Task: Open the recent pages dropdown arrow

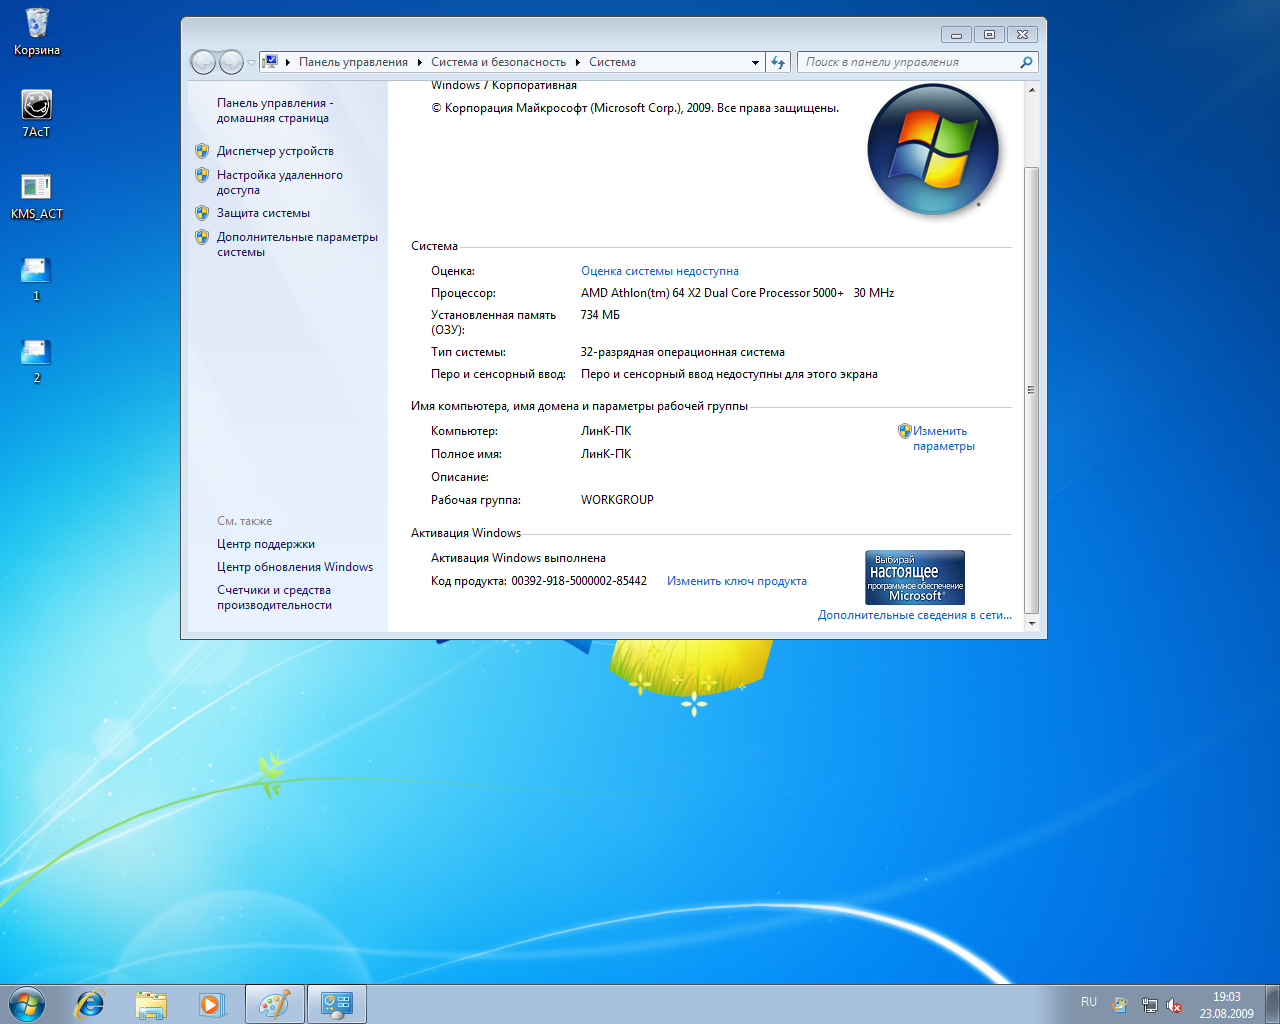Action: point(251,63)
